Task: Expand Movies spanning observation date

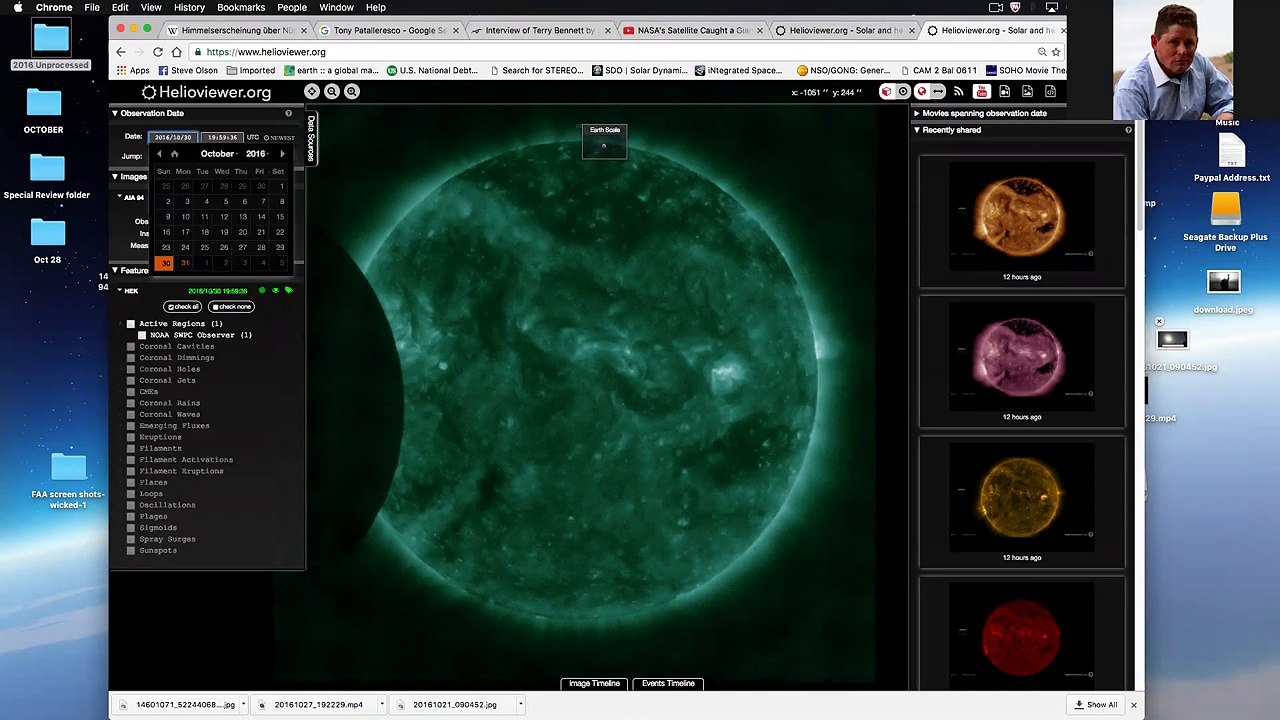Action: tap(916, 113)
